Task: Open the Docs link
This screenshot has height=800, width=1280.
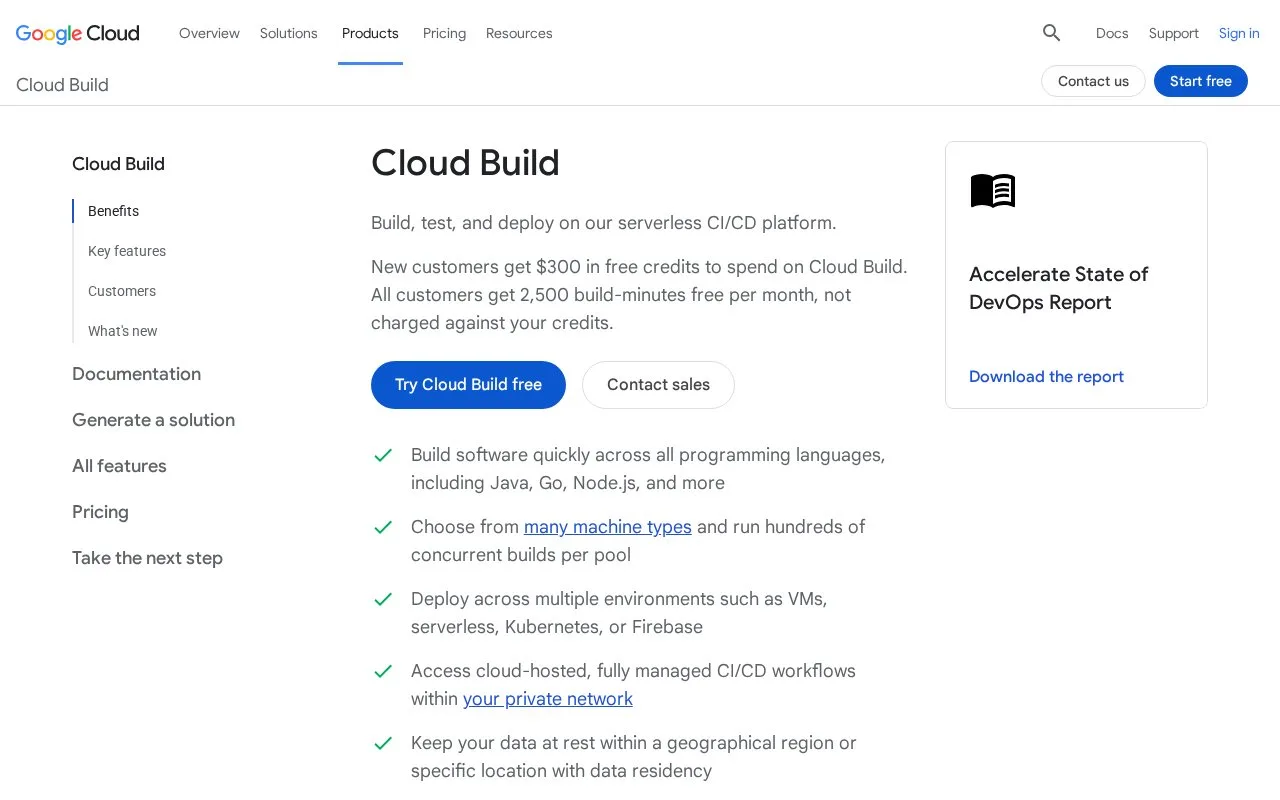Action: (1112, 33)
